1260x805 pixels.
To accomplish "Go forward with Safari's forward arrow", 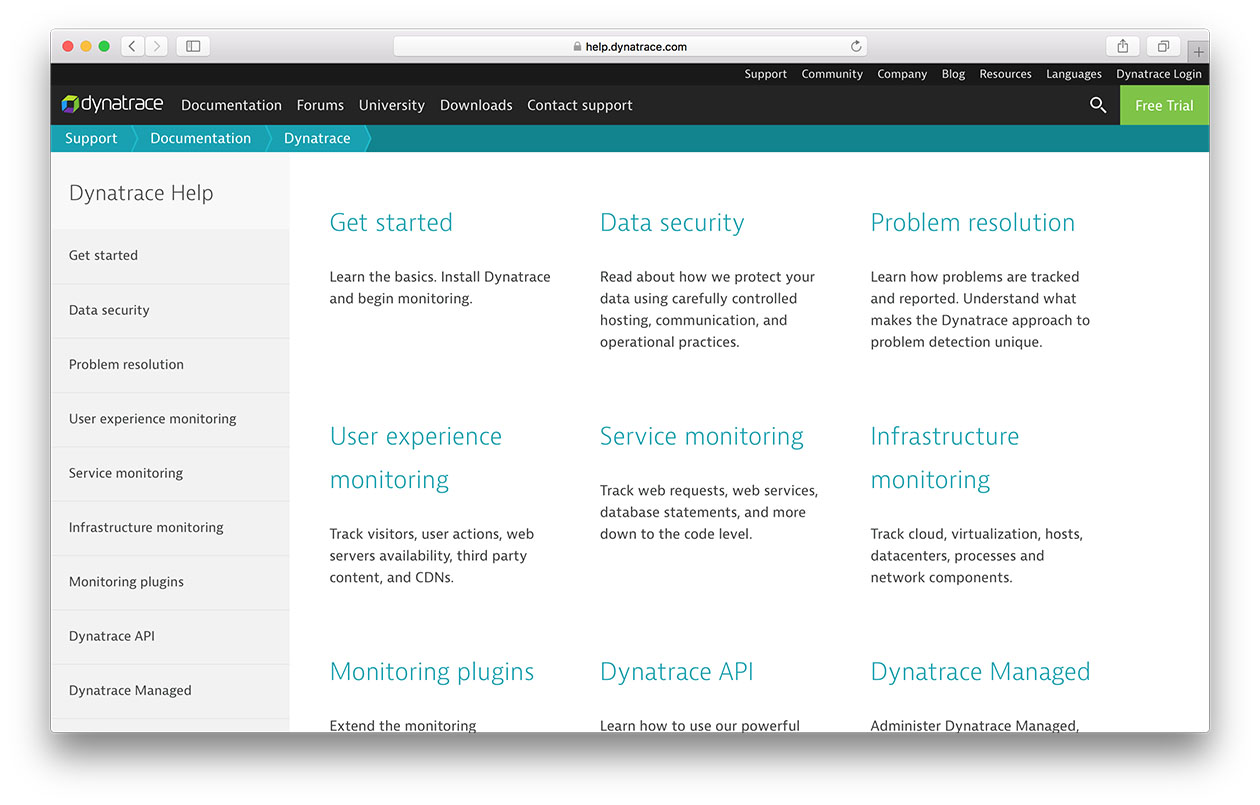I will click(157, 46).
